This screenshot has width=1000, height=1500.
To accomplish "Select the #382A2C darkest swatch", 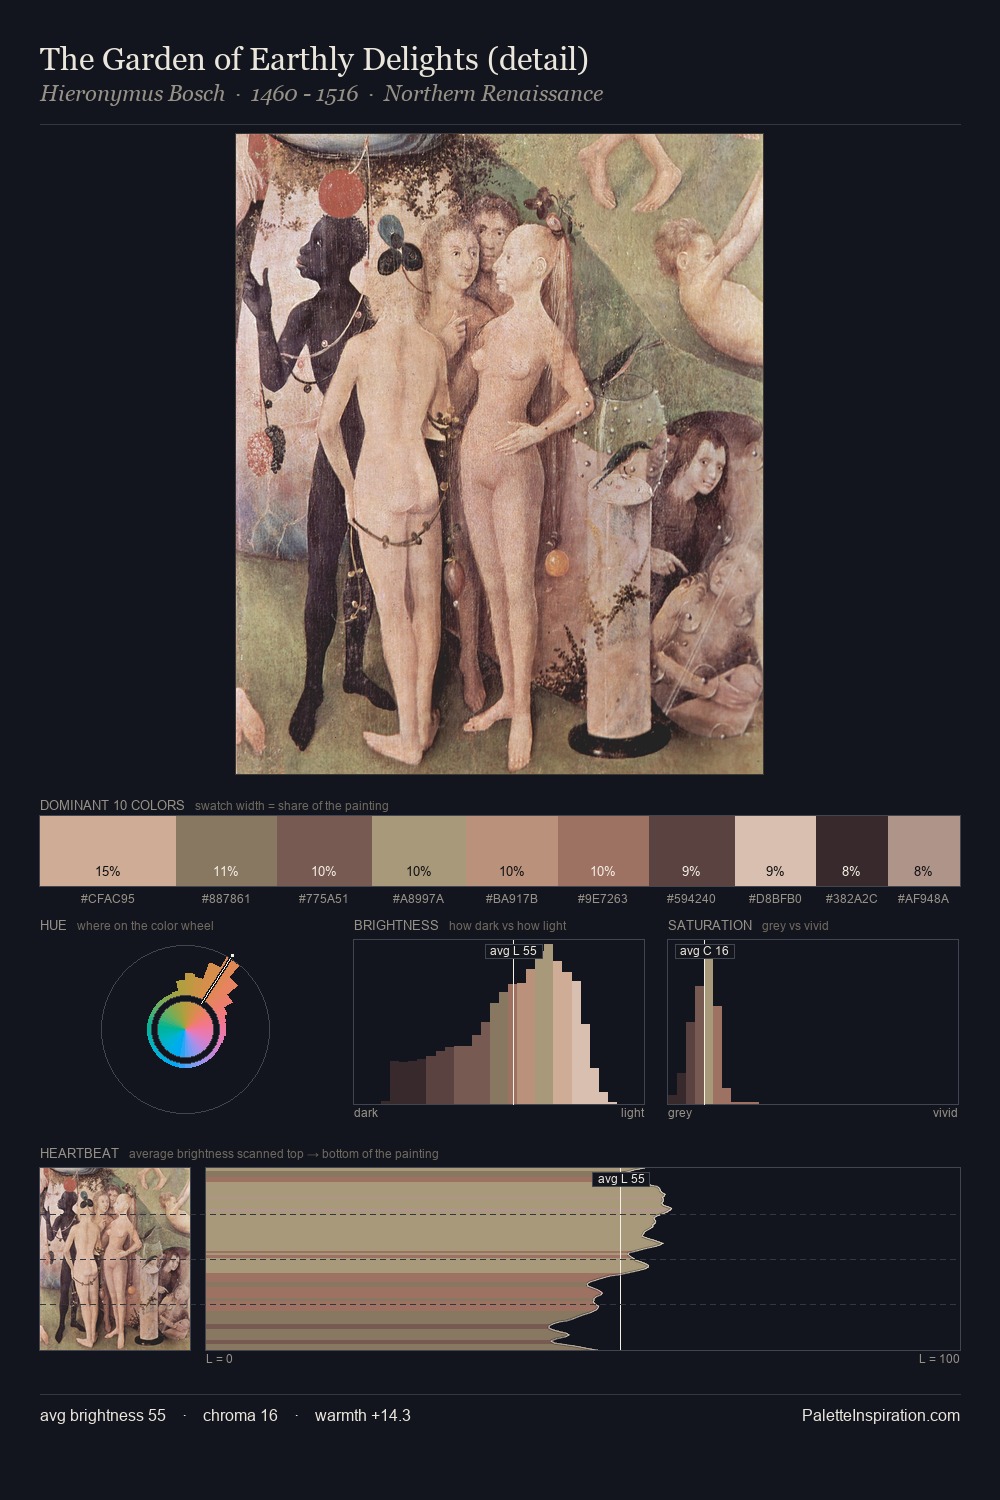I will [x=852, y=851].
